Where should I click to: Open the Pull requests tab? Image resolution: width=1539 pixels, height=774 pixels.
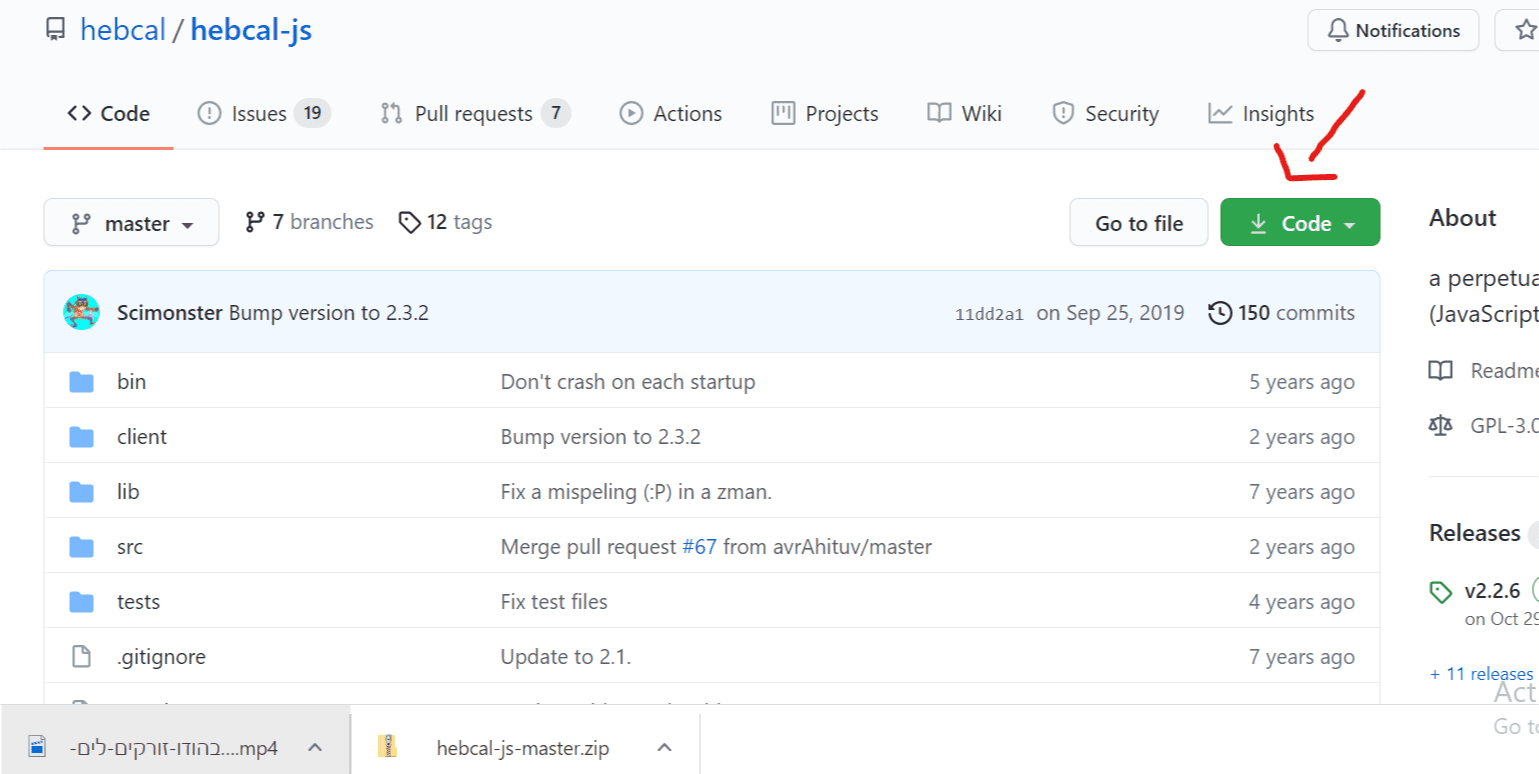(x=475, y=114)
